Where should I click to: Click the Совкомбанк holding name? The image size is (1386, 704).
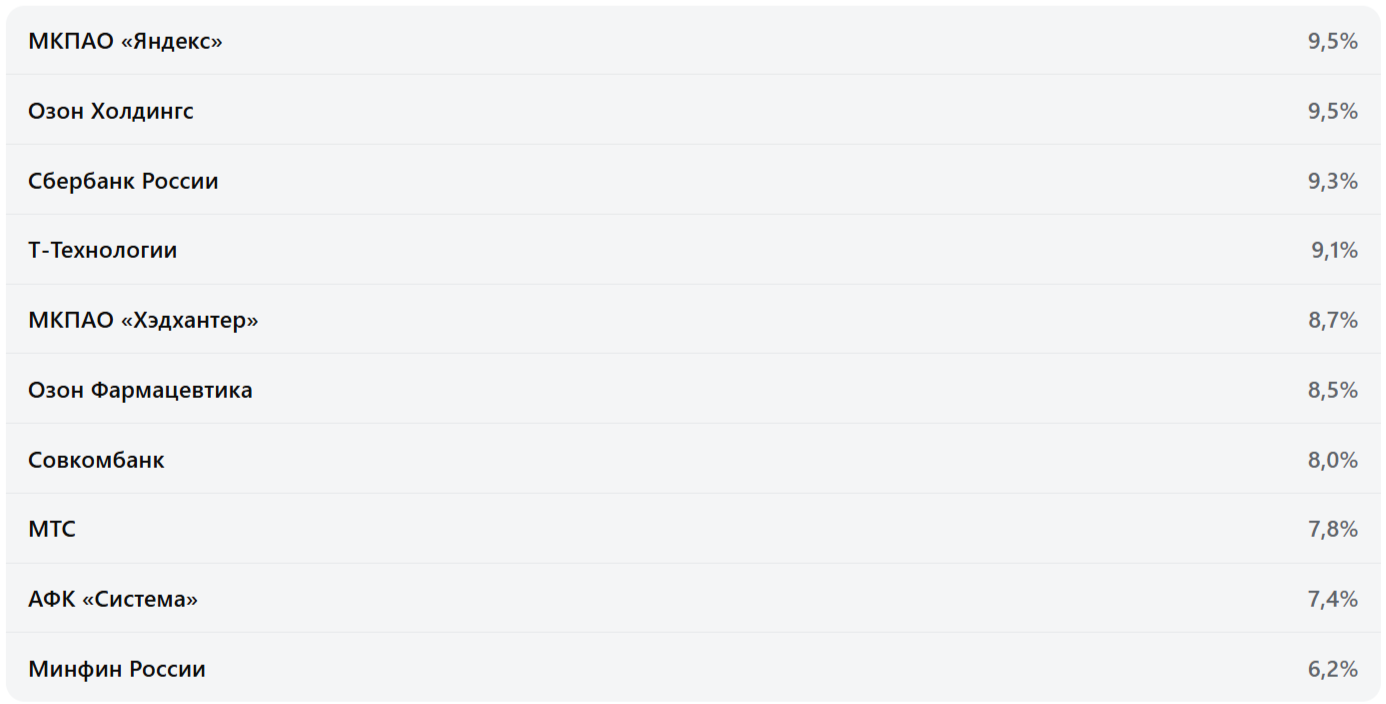pyautogui.click(x=96, y=460)
